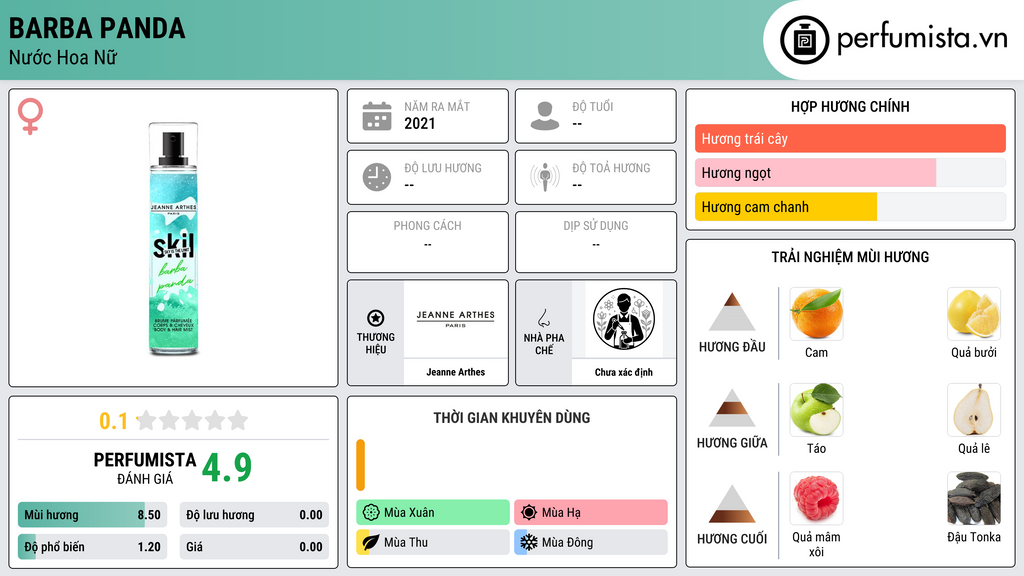Click the green 4.9 Perfumista score
The image size is (1024, 576).
tap(227, 468)
